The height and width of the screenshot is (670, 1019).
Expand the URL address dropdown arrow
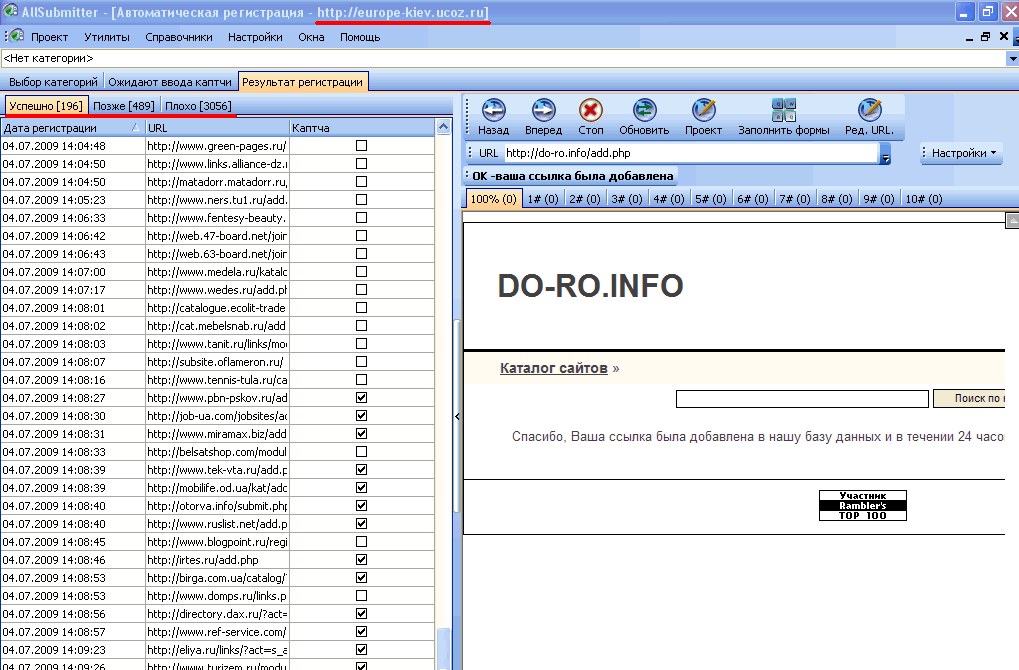885,154
